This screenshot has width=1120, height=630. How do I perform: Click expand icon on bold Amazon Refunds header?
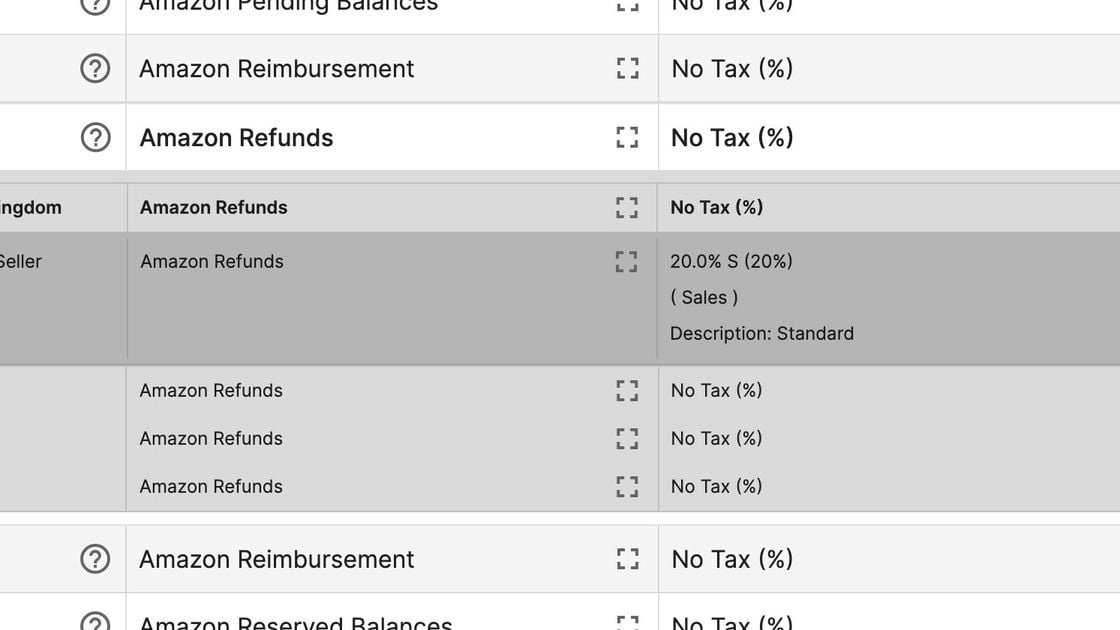point(627,207)
